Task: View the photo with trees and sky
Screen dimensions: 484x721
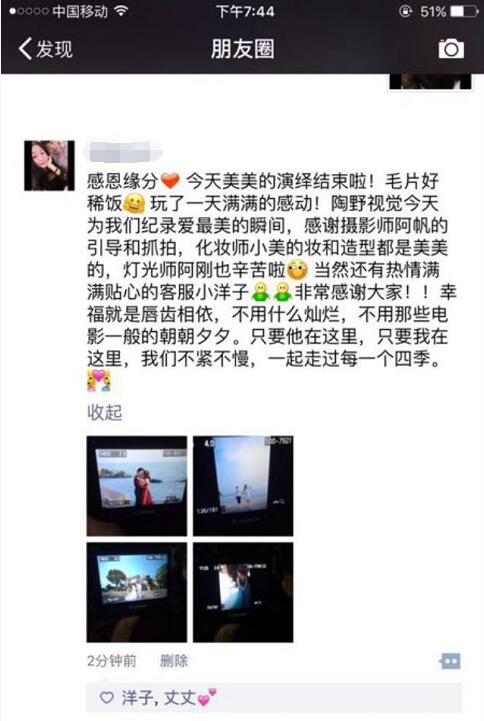Action: click(x=137, y=592)
